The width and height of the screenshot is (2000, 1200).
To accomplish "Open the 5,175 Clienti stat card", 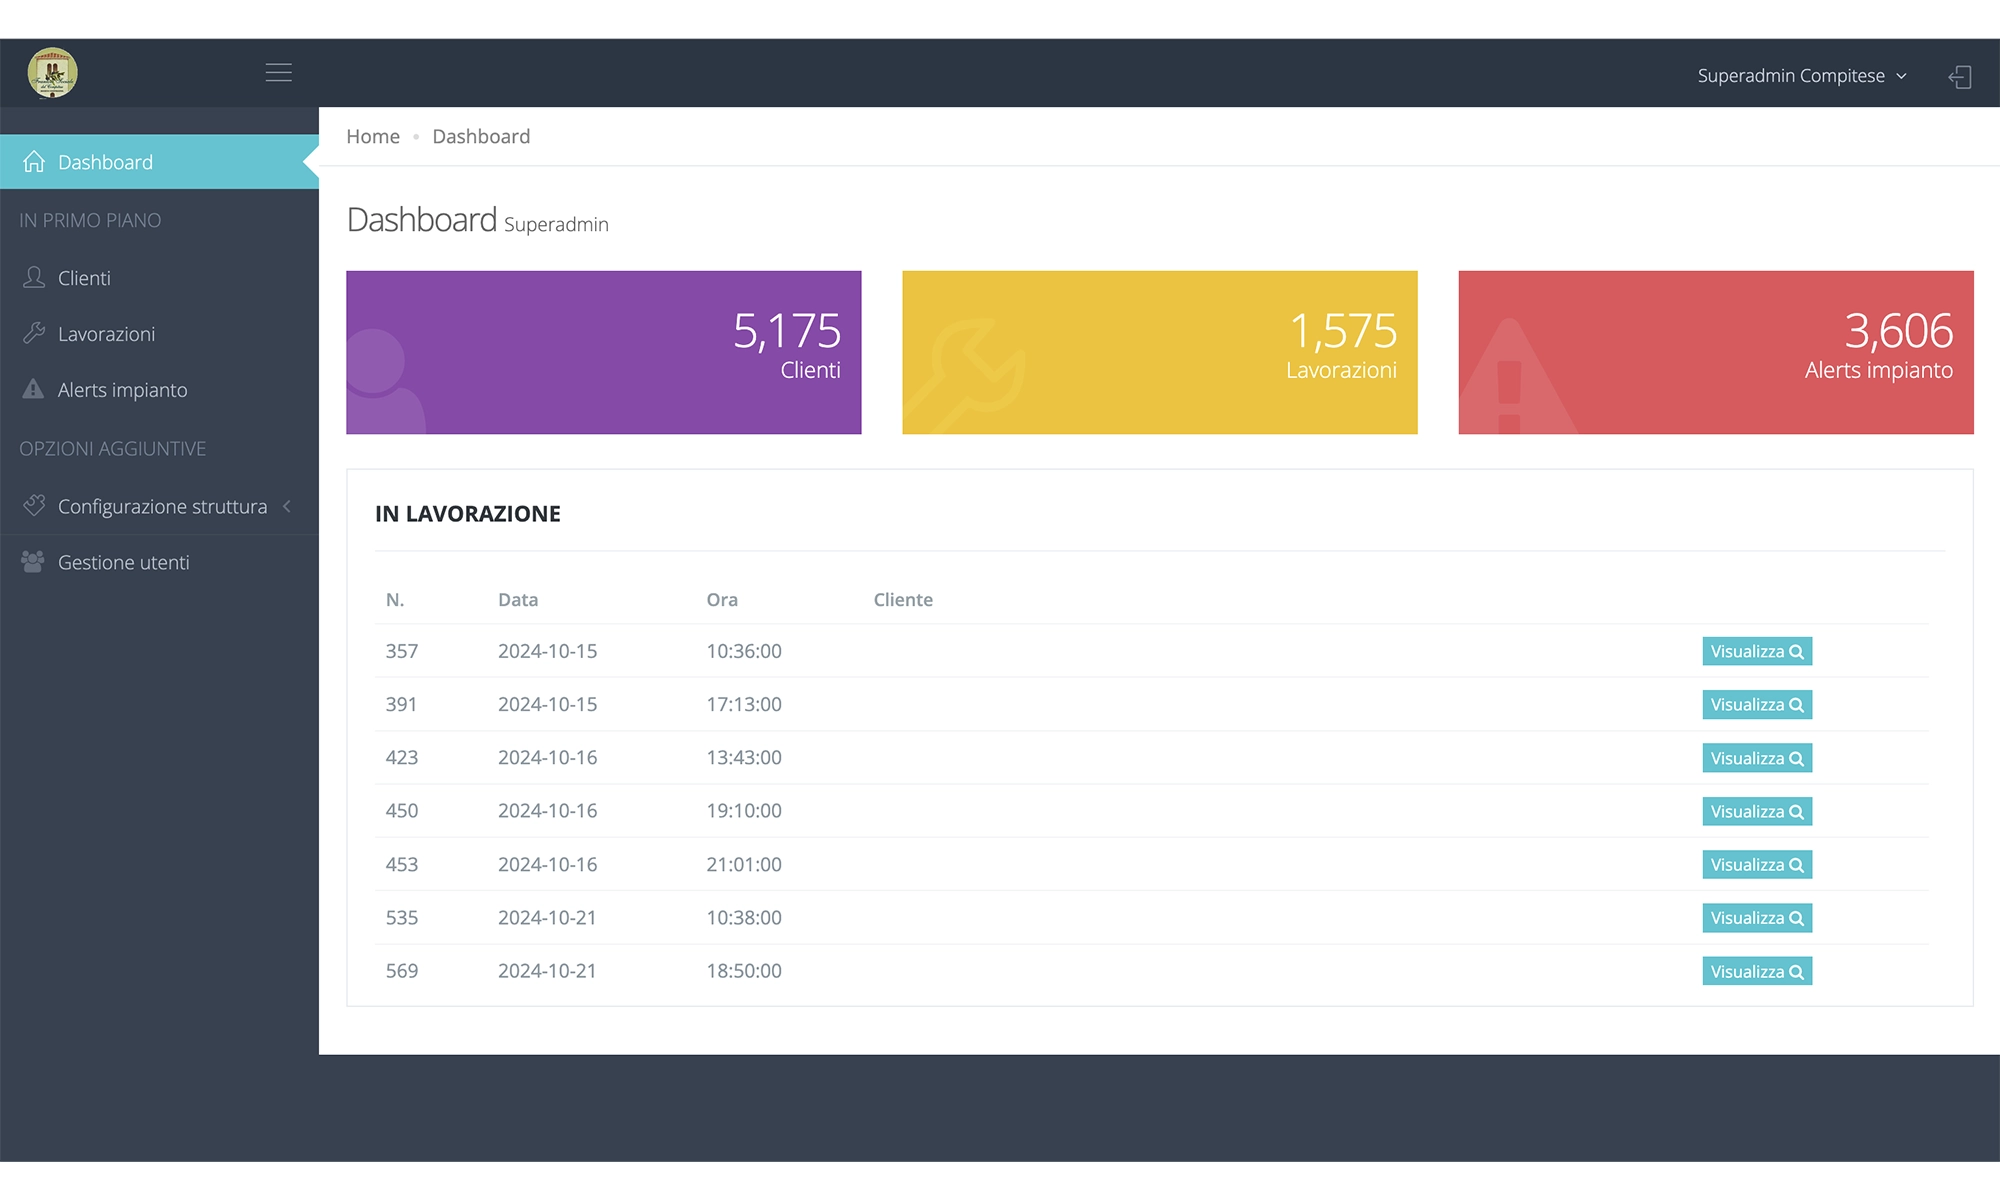I will click(x=603, y=352).
